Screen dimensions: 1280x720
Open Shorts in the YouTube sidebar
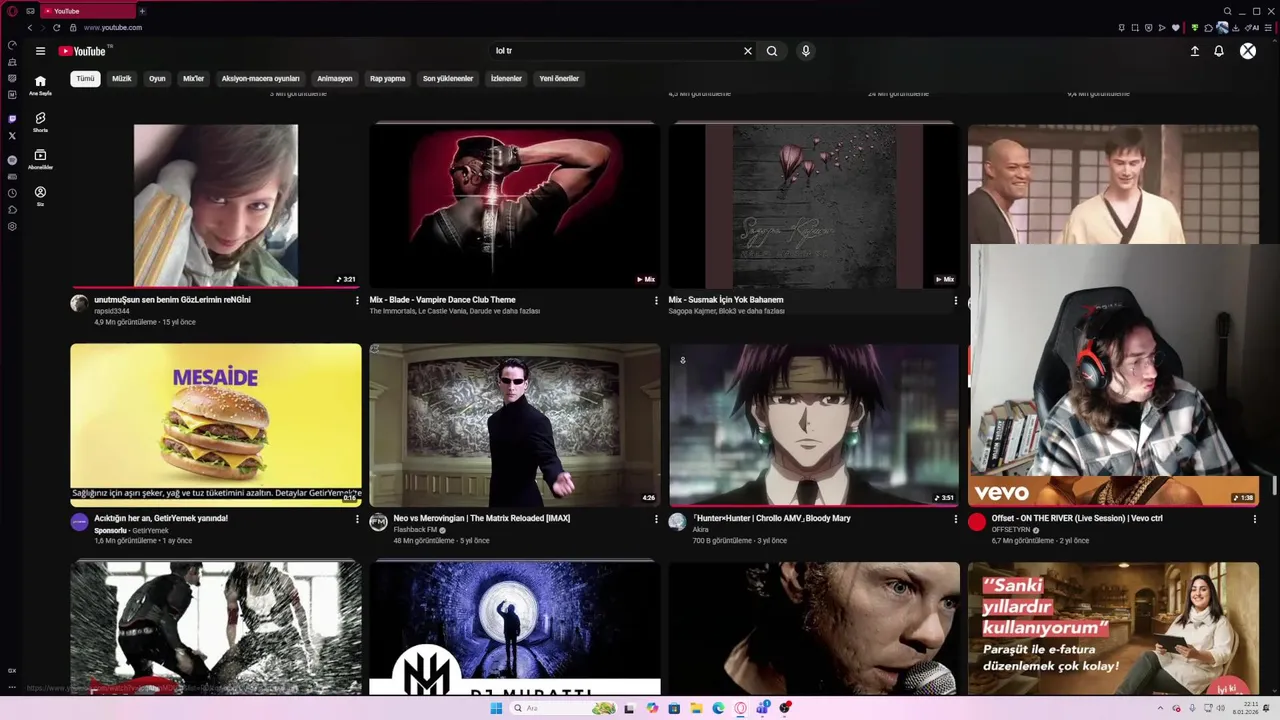tap(40, 122)
